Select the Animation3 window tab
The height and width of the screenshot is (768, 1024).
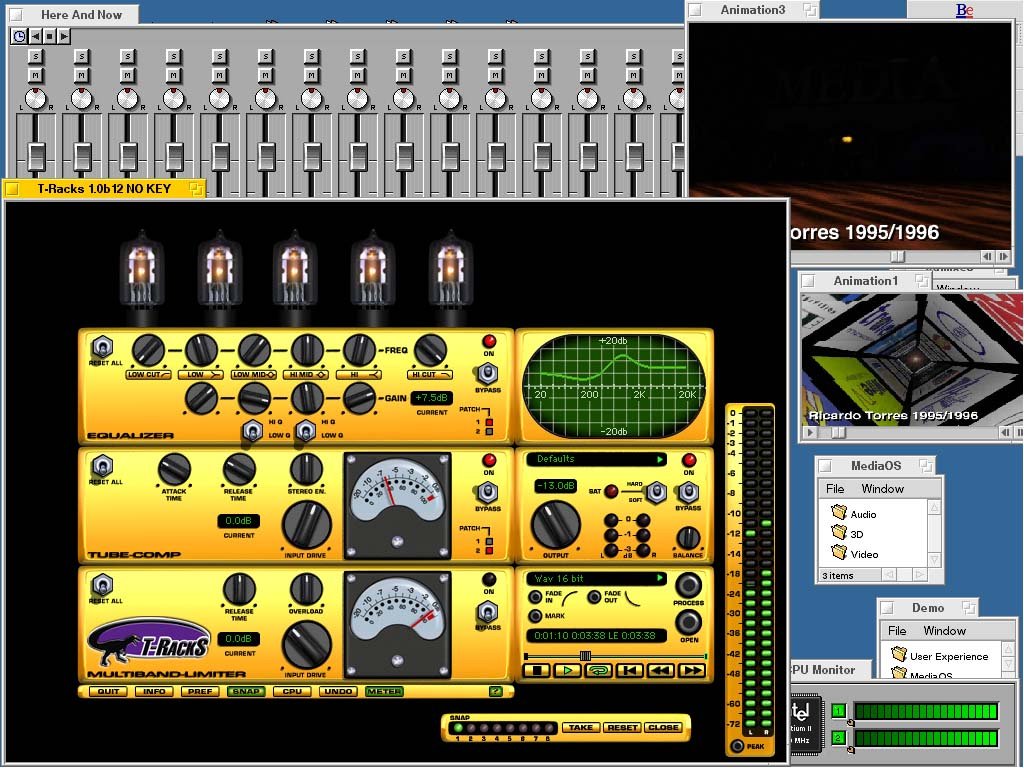(x=753, y=10)
